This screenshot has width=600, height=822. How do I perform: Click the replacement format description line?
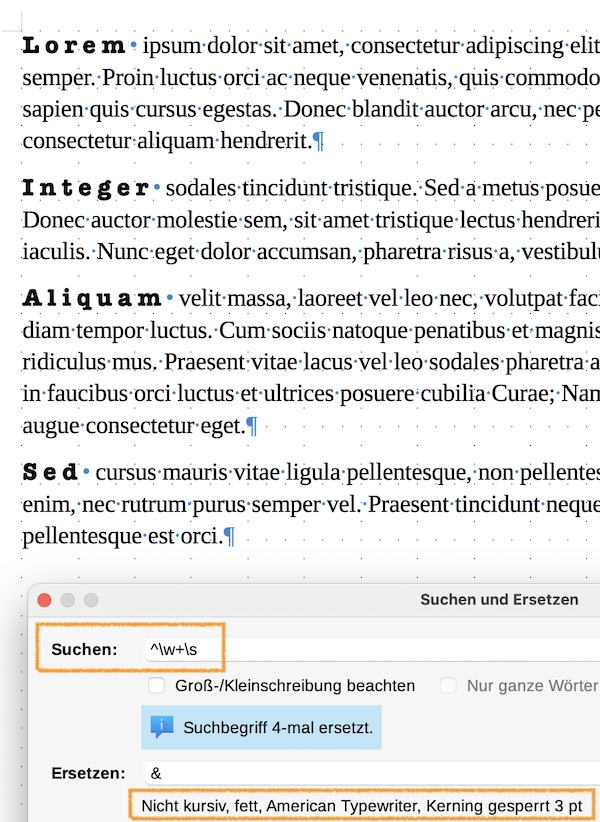pyautogui.click(x=361, y=805)
